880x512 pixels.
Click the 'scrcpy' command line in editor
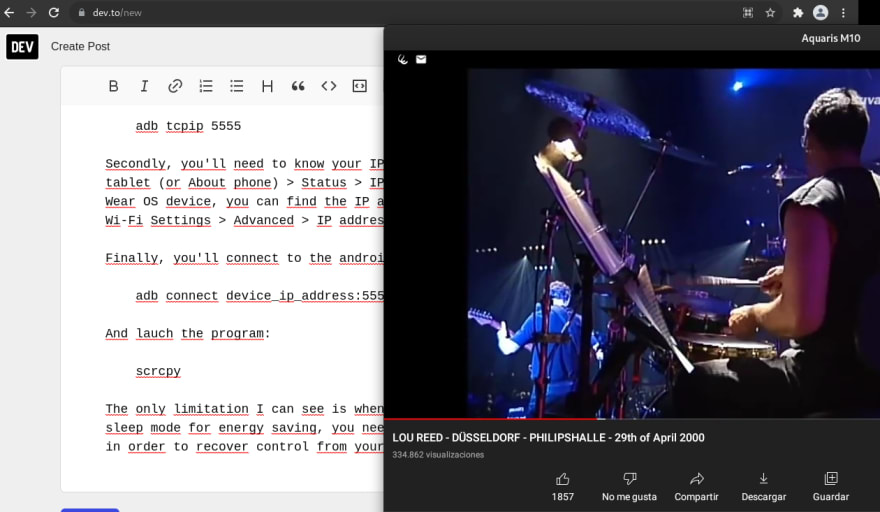[158, 372]
